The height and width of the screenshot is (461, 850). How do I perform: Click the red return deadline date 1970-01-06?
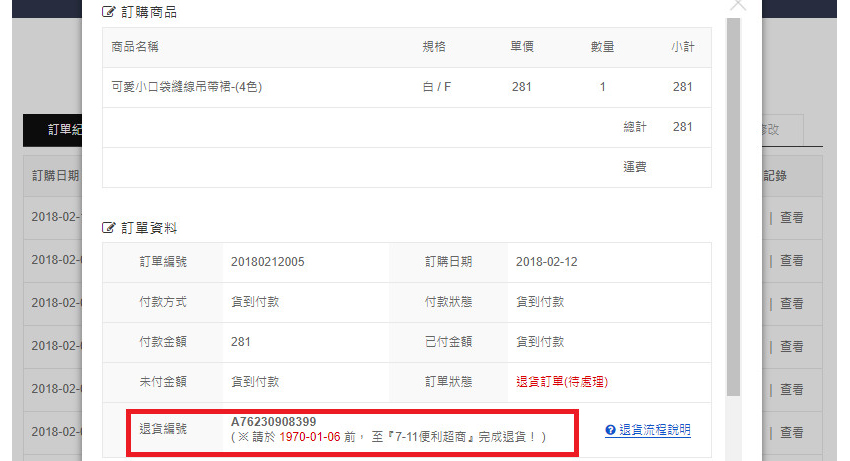coord(309,437)
